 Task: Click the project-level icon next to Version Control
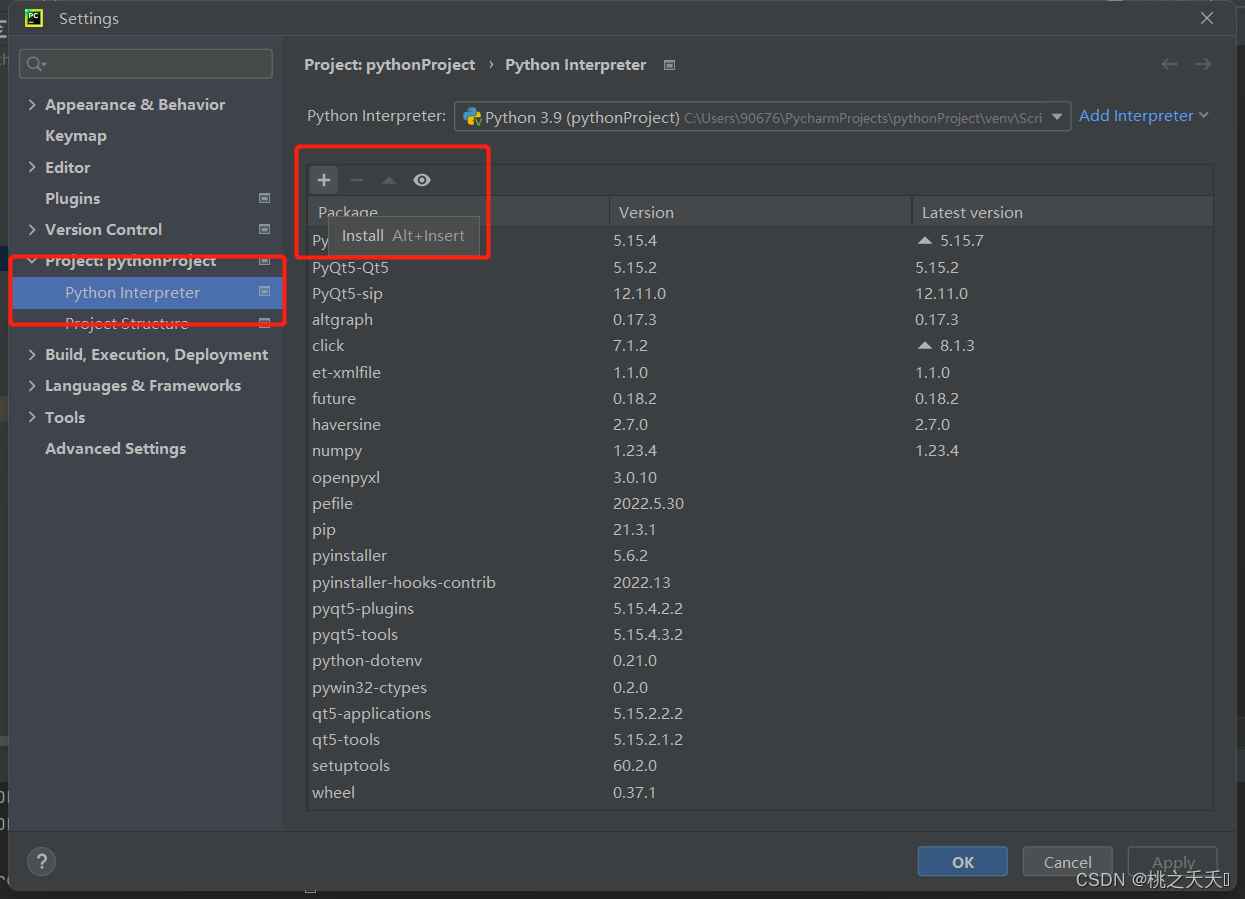[264, 229]
